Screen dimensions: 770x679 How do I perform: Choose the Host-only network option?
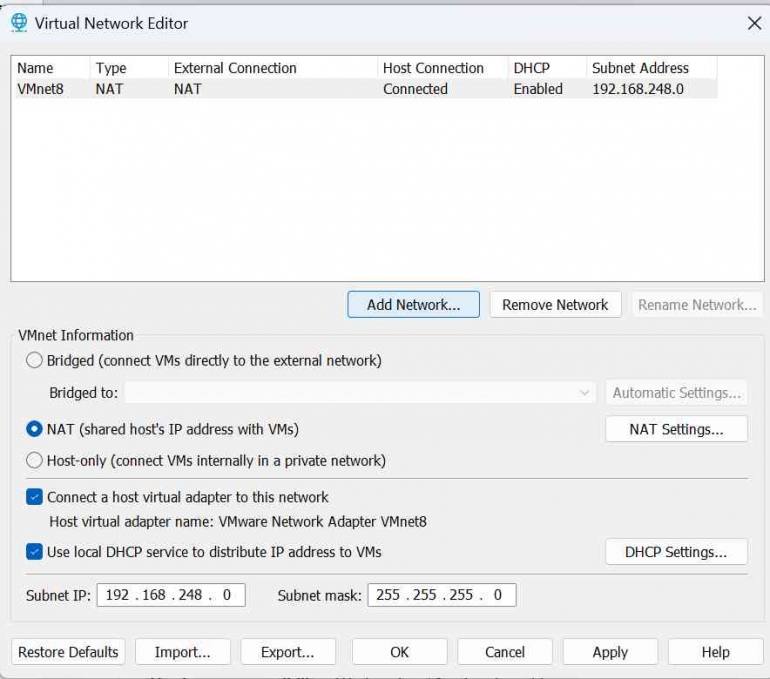pyautogui.click(x=35, y=461)
